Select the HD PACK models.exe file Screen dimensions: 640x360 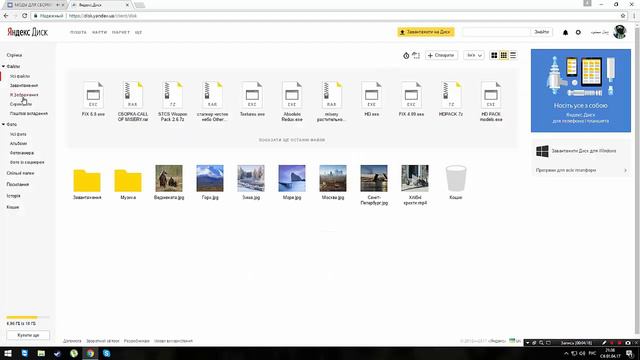tap(491, 95)
